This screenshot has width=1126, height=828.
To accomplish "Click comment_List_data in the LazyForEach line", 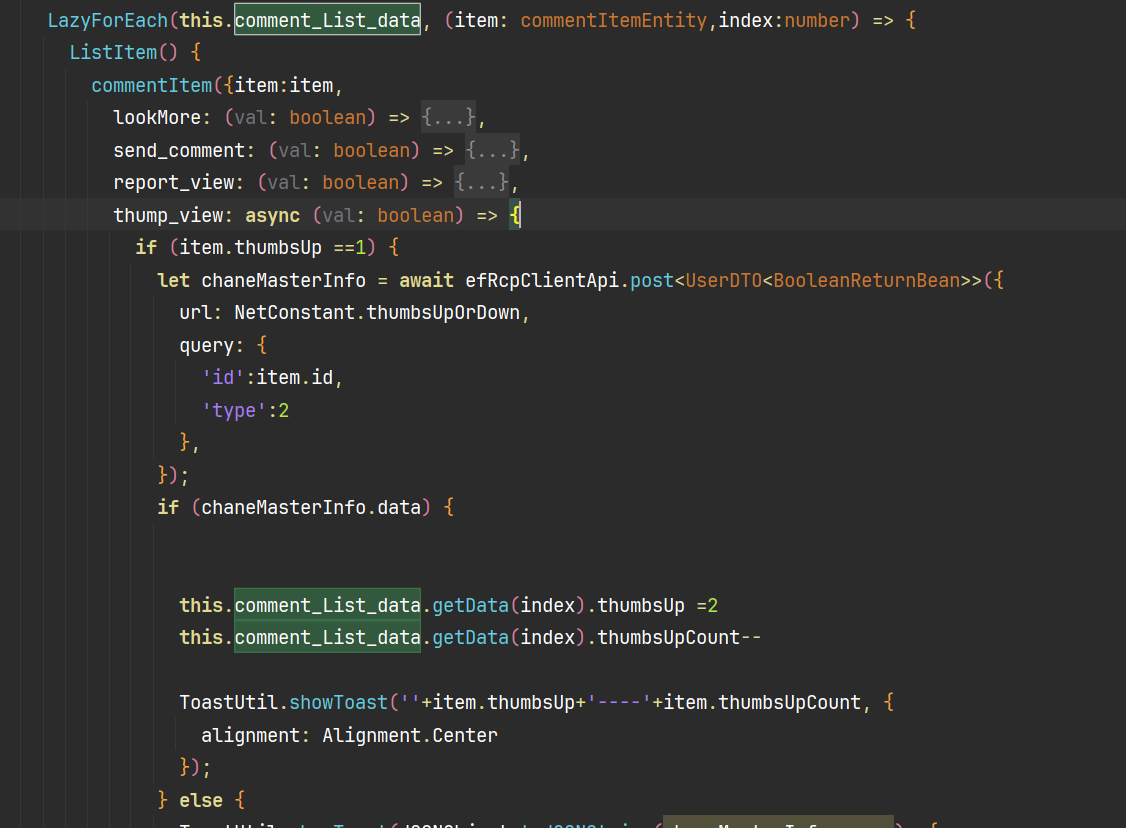I will (327, 20).
